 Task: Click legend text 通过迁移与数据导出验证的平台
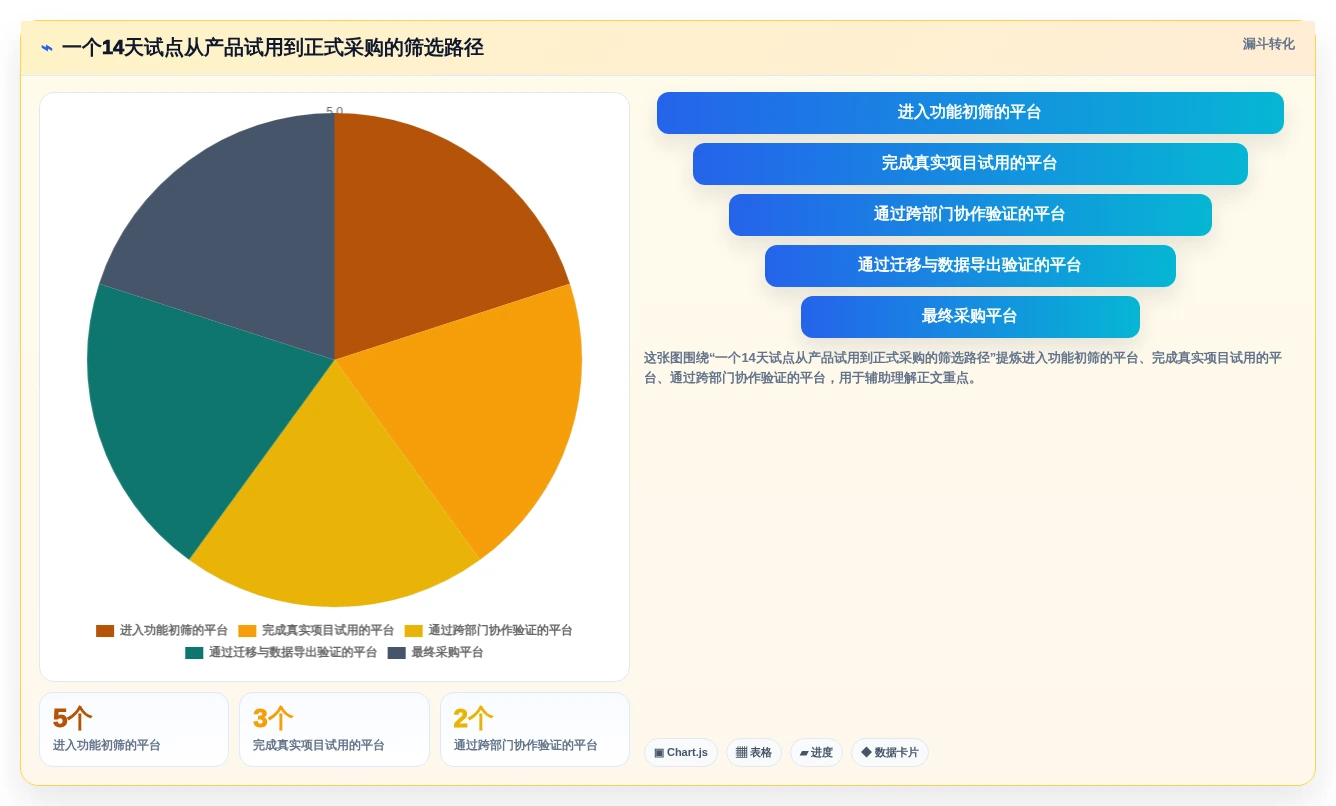tap(293, 653)
